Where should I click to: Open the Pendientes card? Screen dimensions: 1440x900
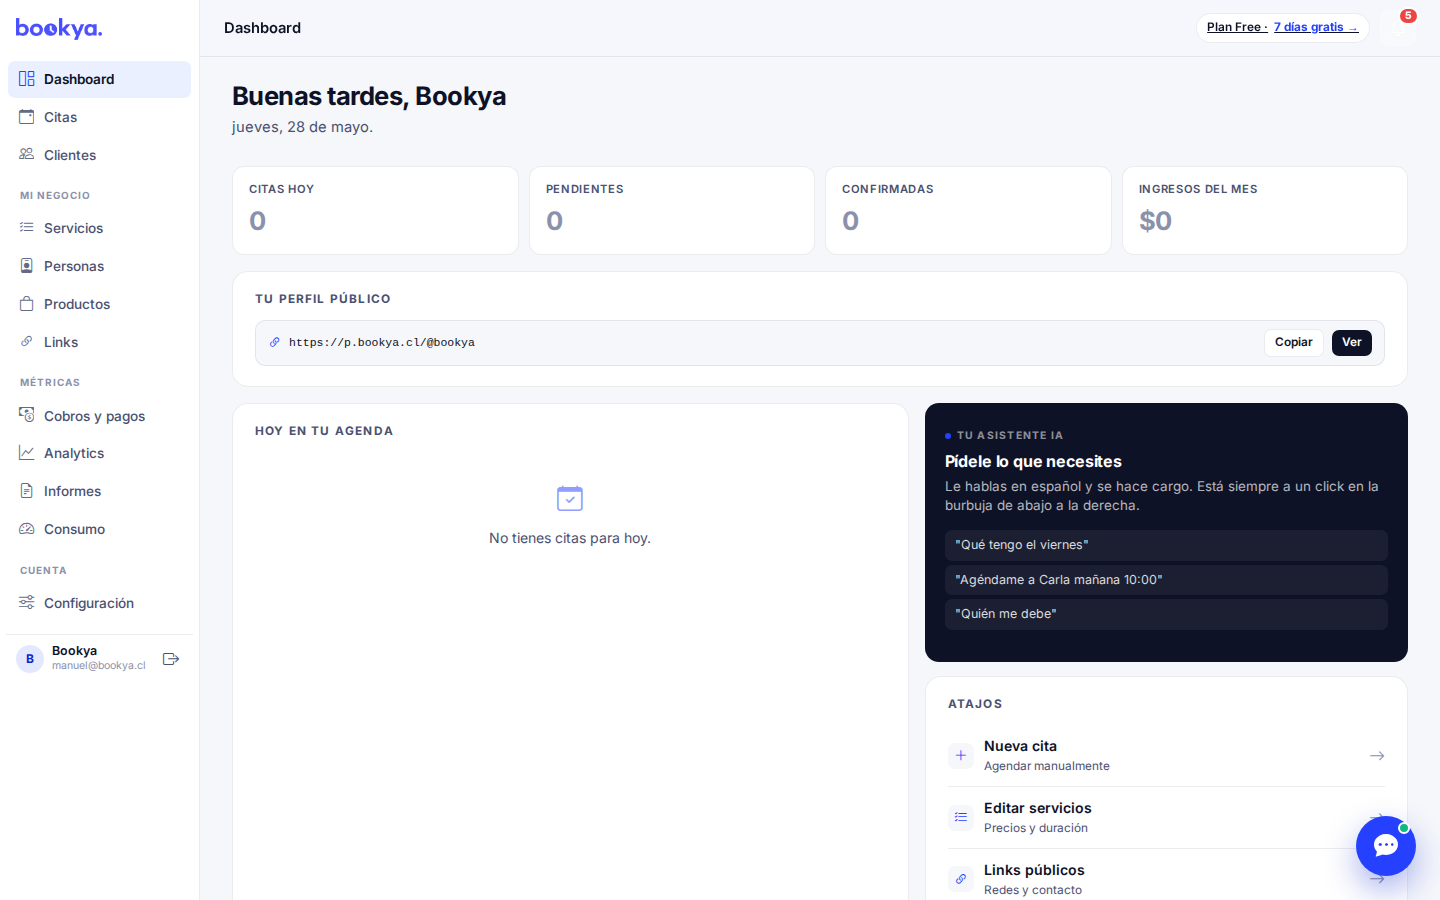click(x=672, y=210)
